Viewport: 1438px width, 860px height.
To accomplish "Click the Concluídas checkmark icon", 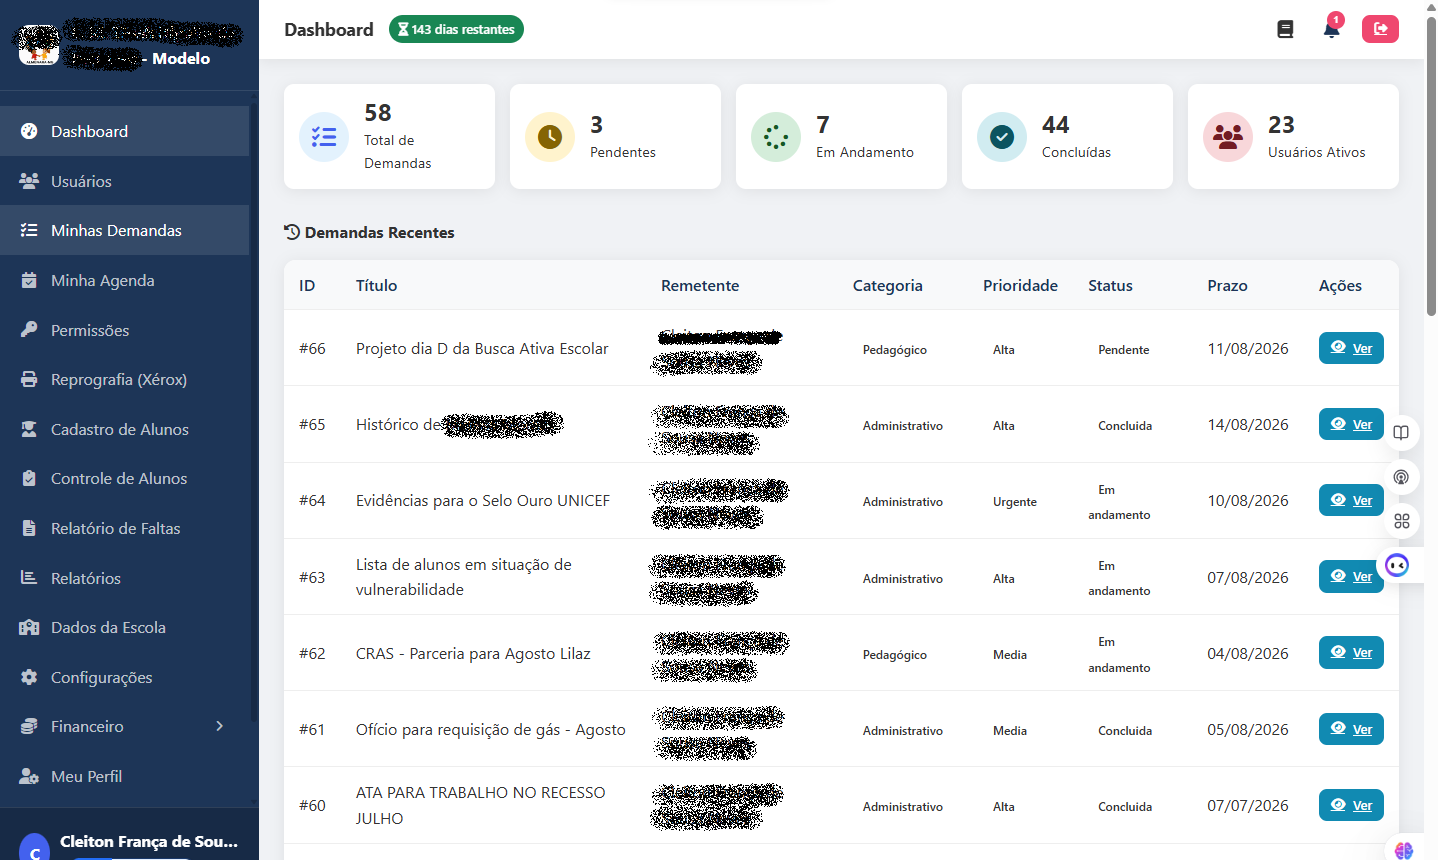I will [x=1002, y=137].
